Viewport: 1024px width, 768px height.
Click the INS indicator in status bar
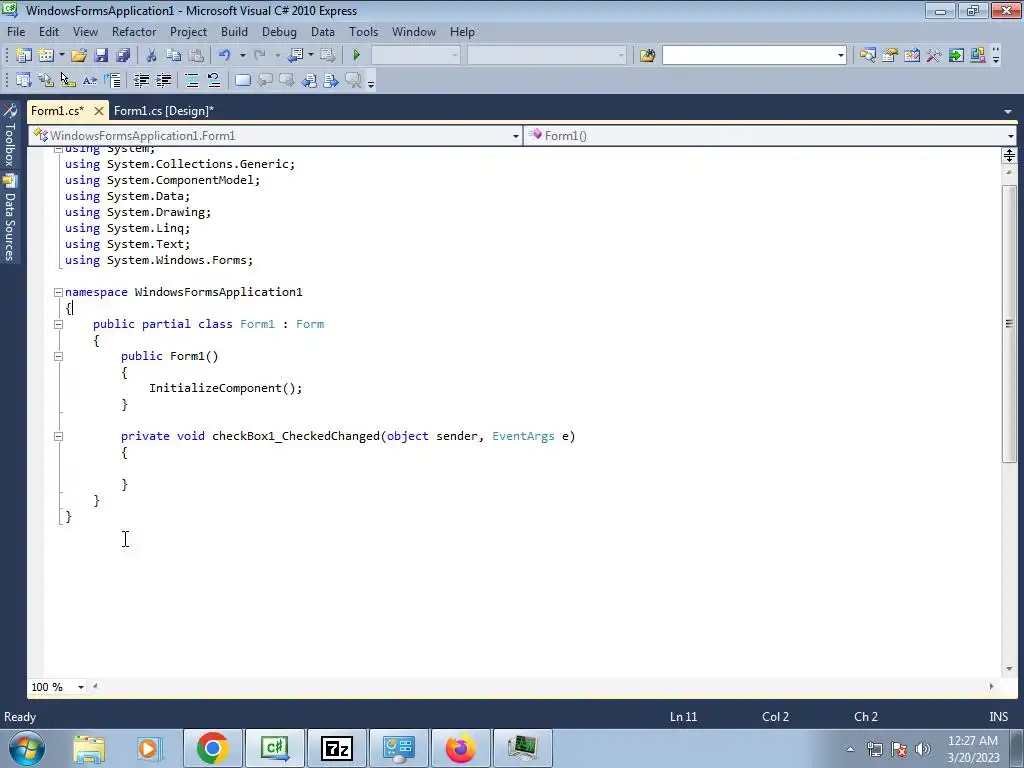[998, 717]
